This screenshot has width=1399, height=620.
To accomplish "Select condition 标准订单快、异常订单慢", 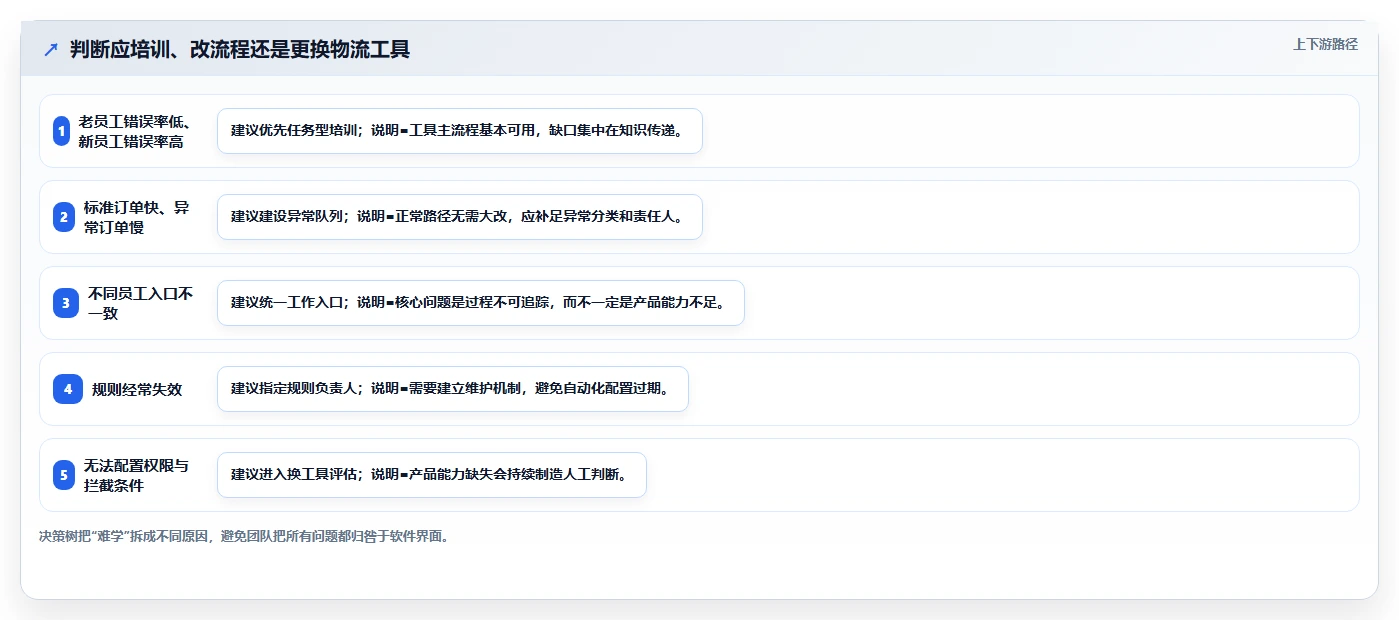I will pyautogui.click(x=136, y=217).
